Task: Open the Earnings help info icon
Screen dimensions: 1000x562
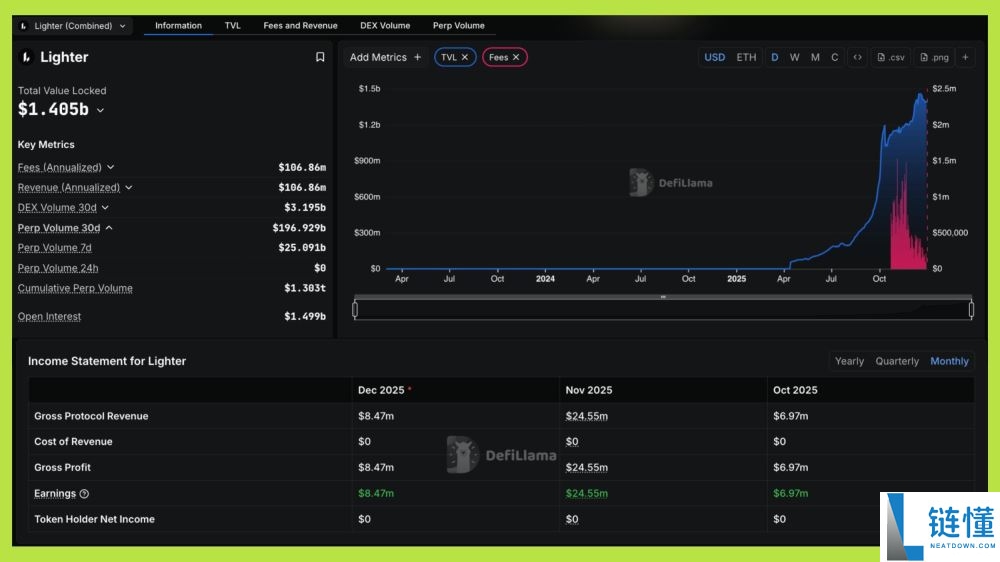Action: tap(84, 494)
